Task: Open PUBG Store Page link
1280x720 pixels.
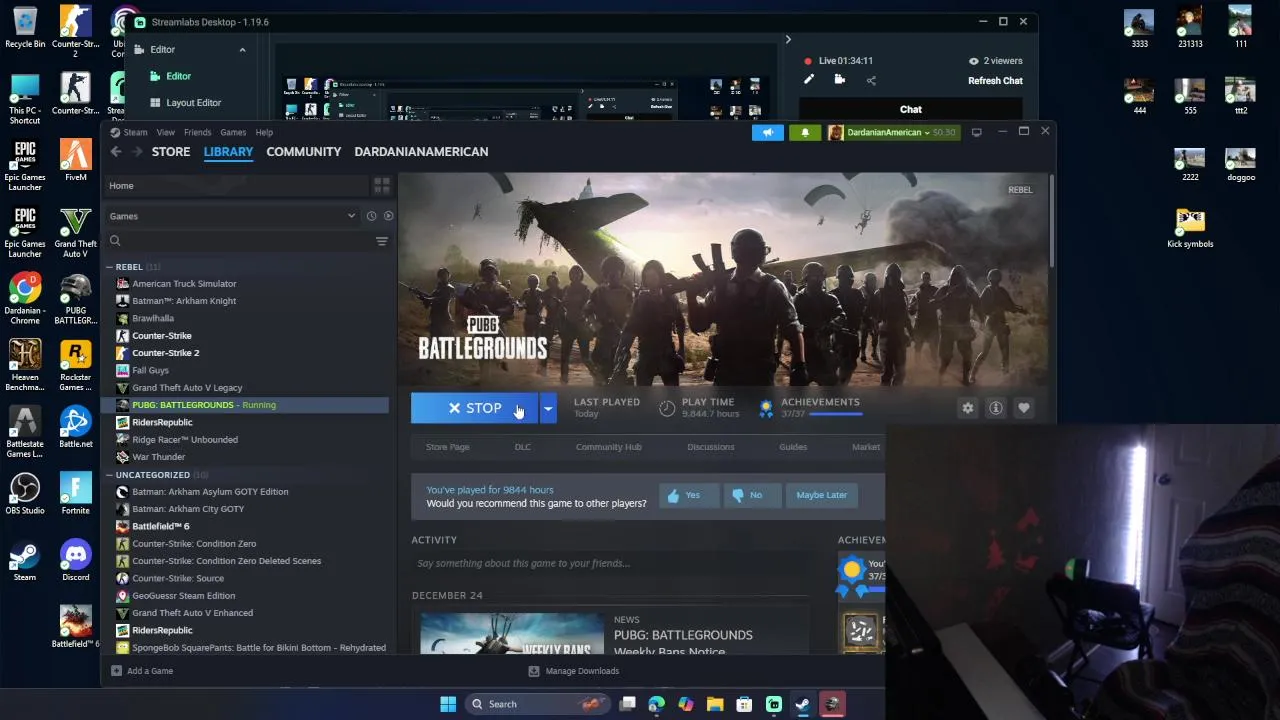Action: (447, 447)
